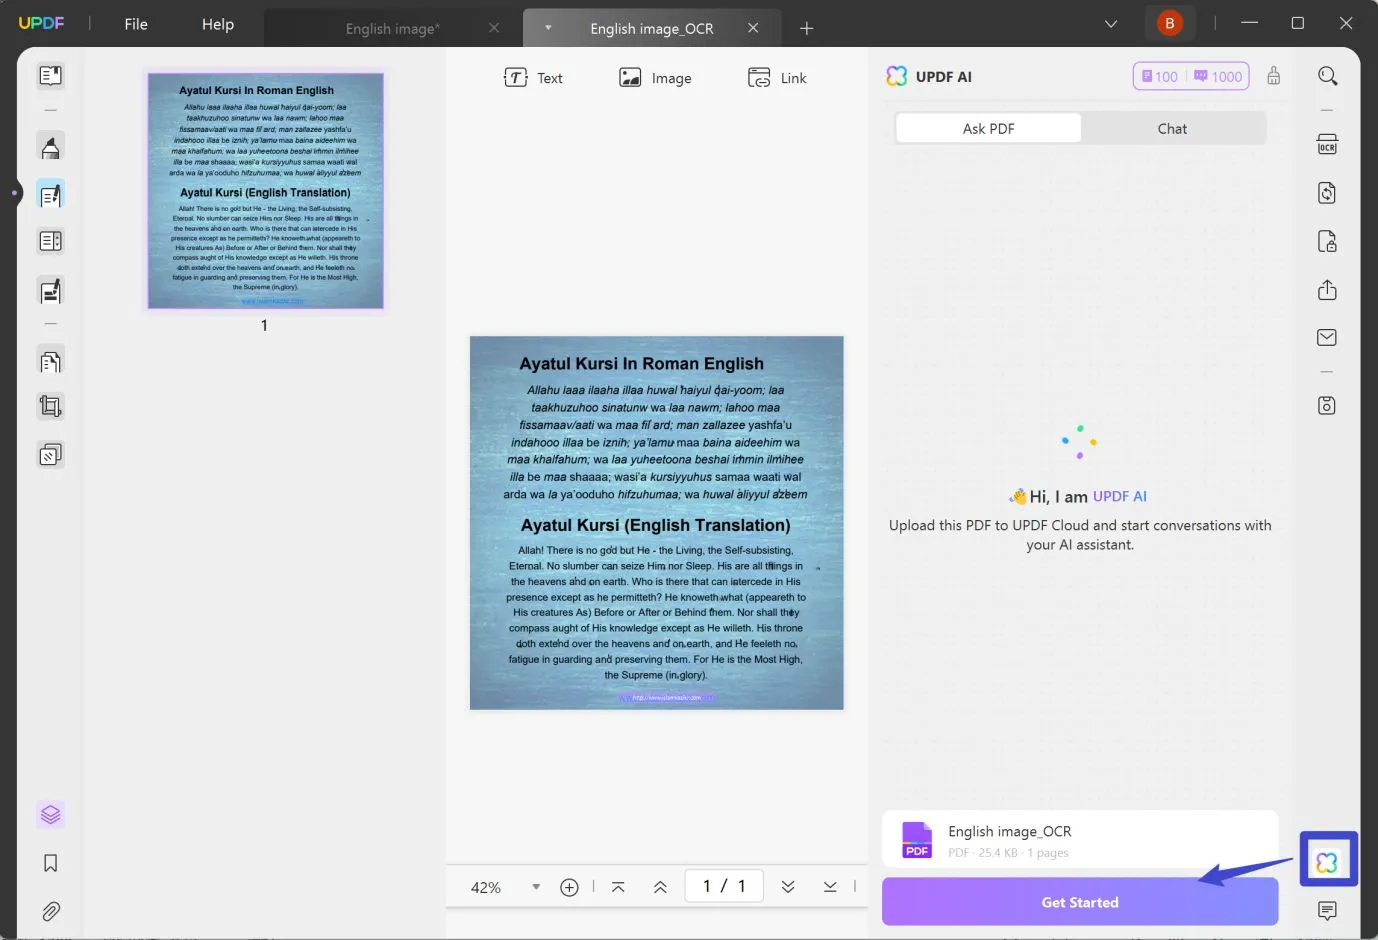This screenshot has height=940, width=1378.
Task: Open the dropdown on English image_OCR tab
Action: pos(548,28)
